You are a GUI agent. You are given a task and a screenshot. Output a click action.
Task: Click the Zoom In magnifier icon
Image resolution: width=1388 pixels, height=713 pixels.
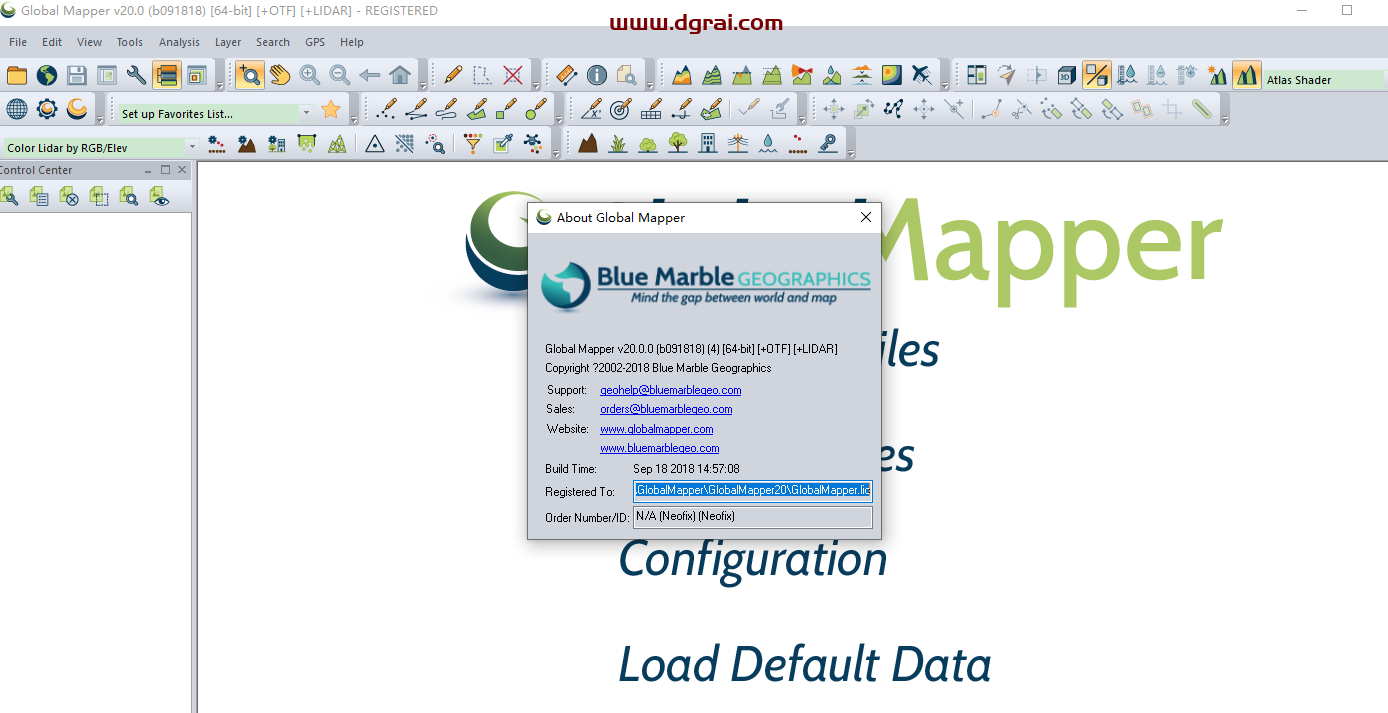coord(310,75)
